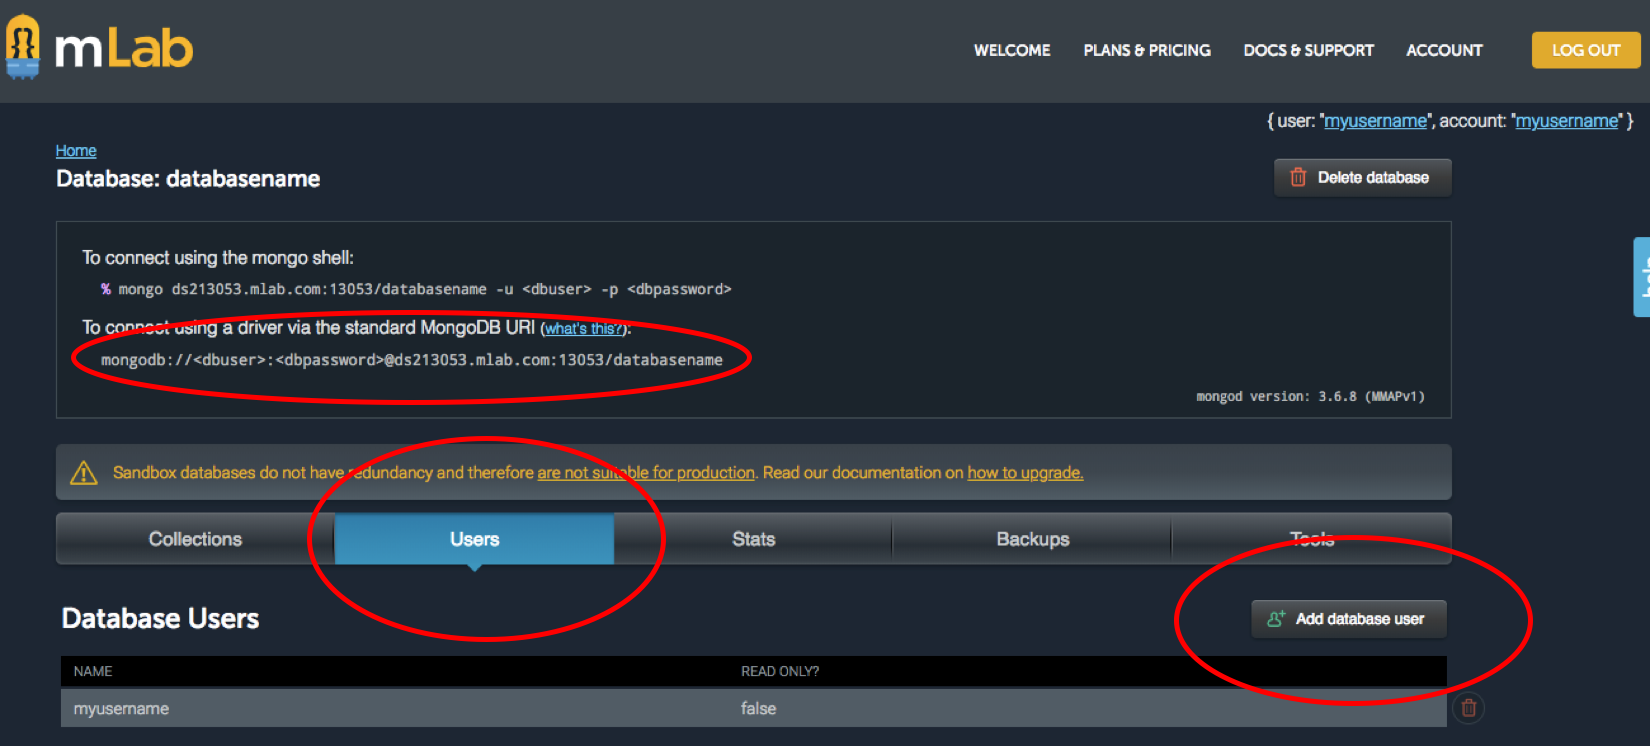Switch to the Collections tab
Screen dimensions: 1650x746
point(195,539)
